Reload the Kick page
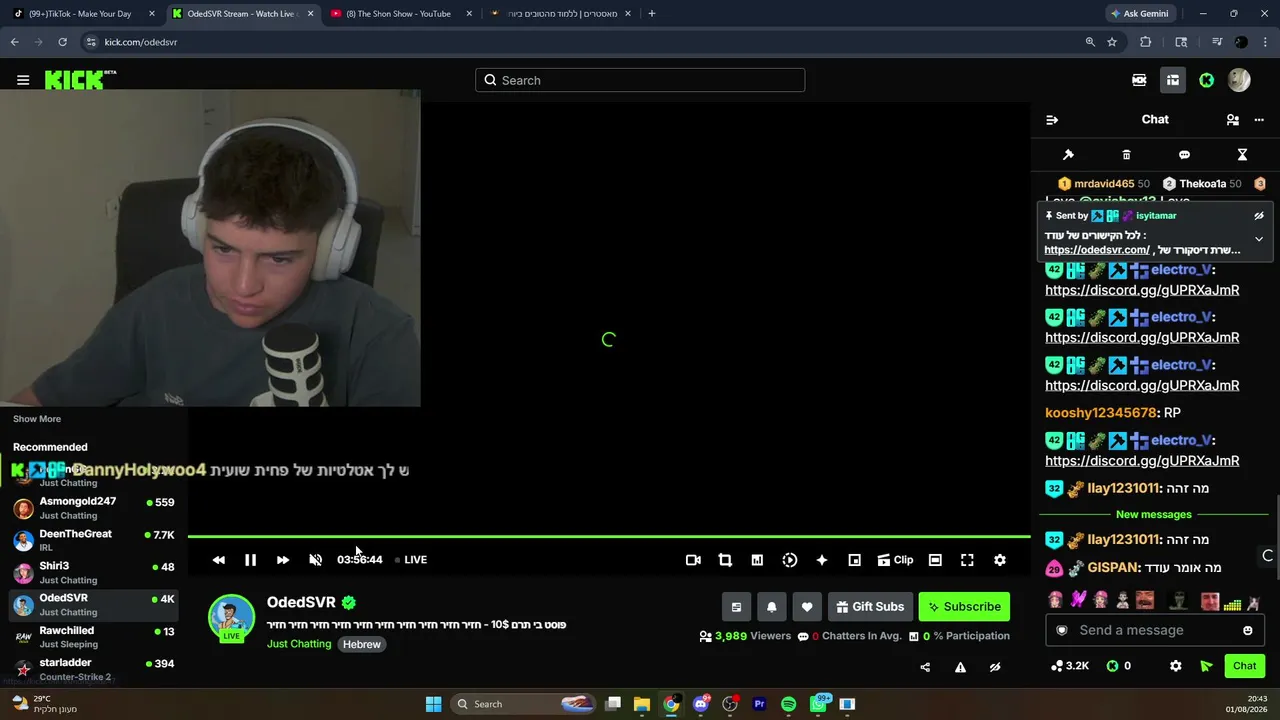Image resolution: width=1280 pixels, height=720 pixels. pos(62,42)
